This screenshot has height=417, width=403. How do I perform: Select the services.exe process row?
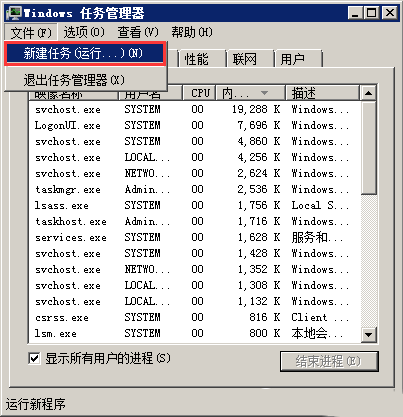pos(195,237)
